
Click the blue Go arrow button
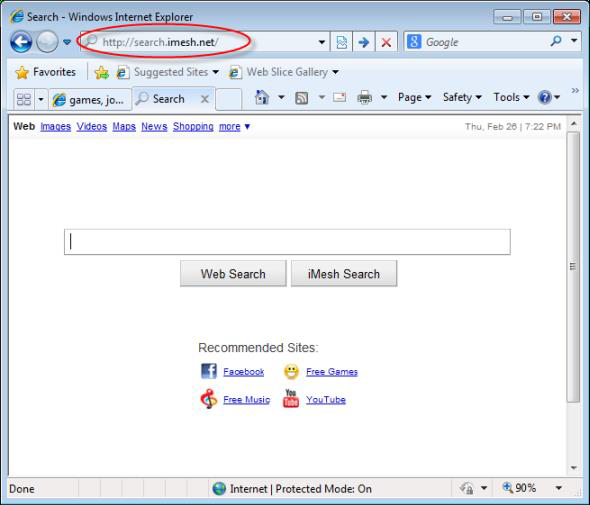point(363,42)
